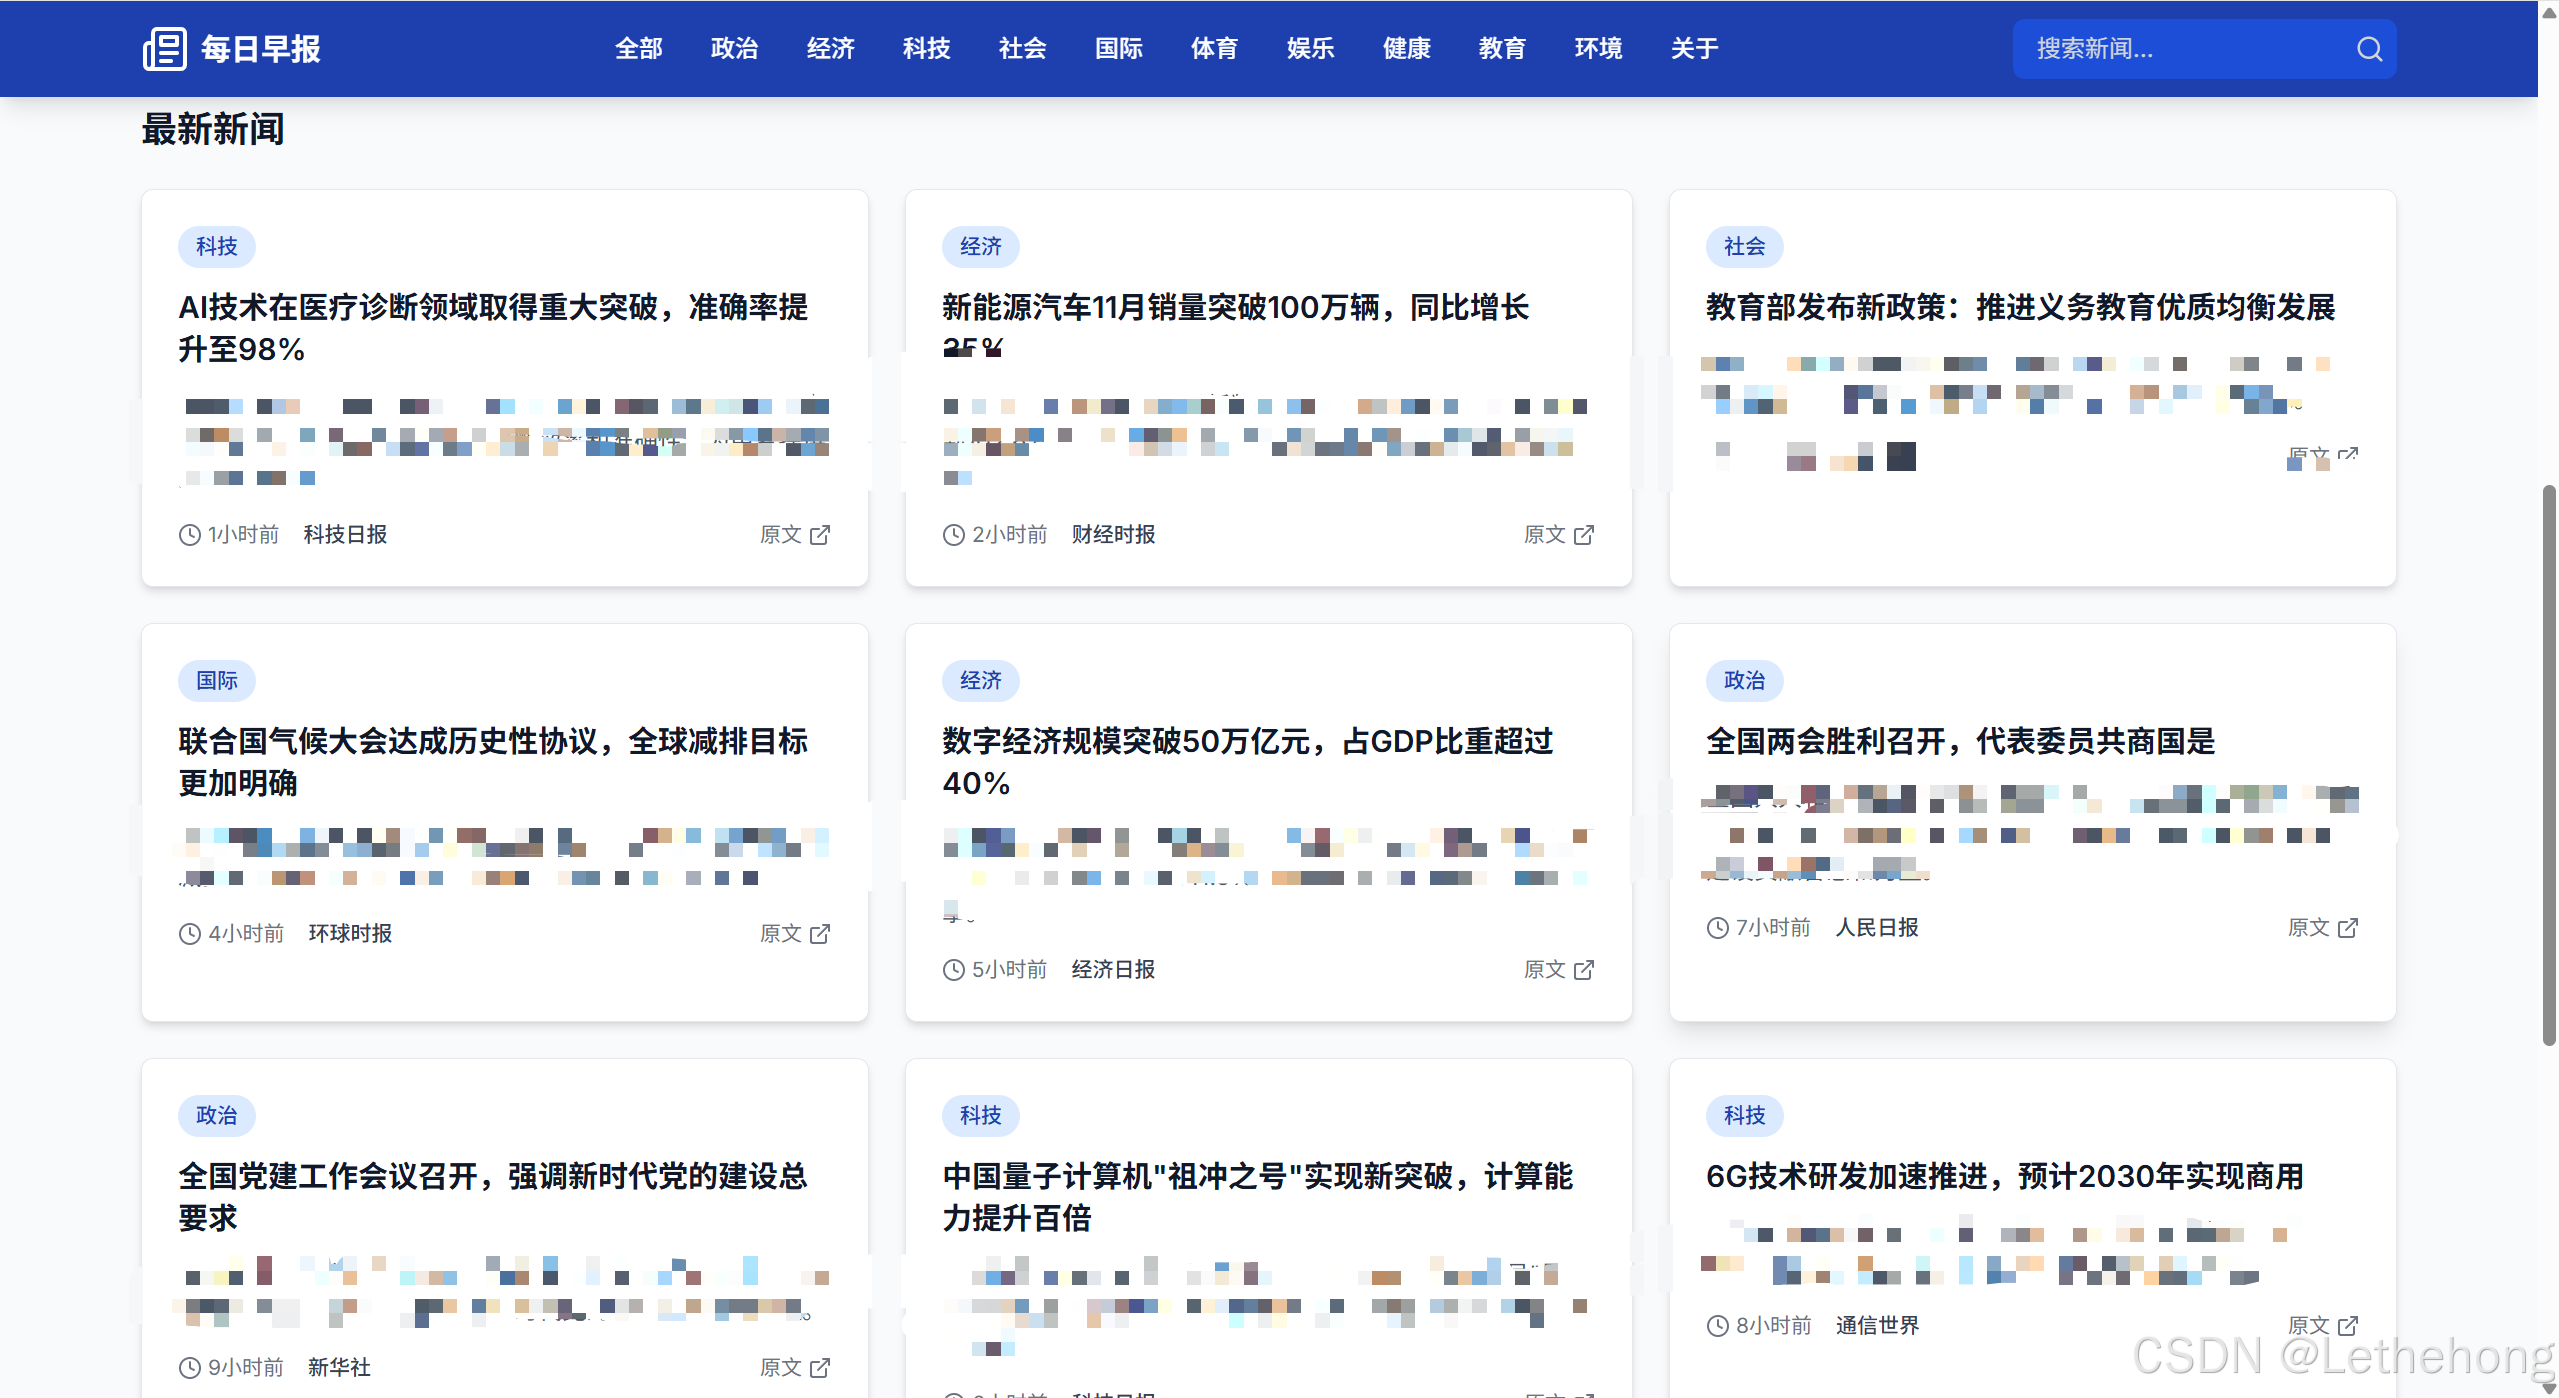Select the 全部 navigation tab
This screenshot has width=2559, height=1398.
[638, 48]
